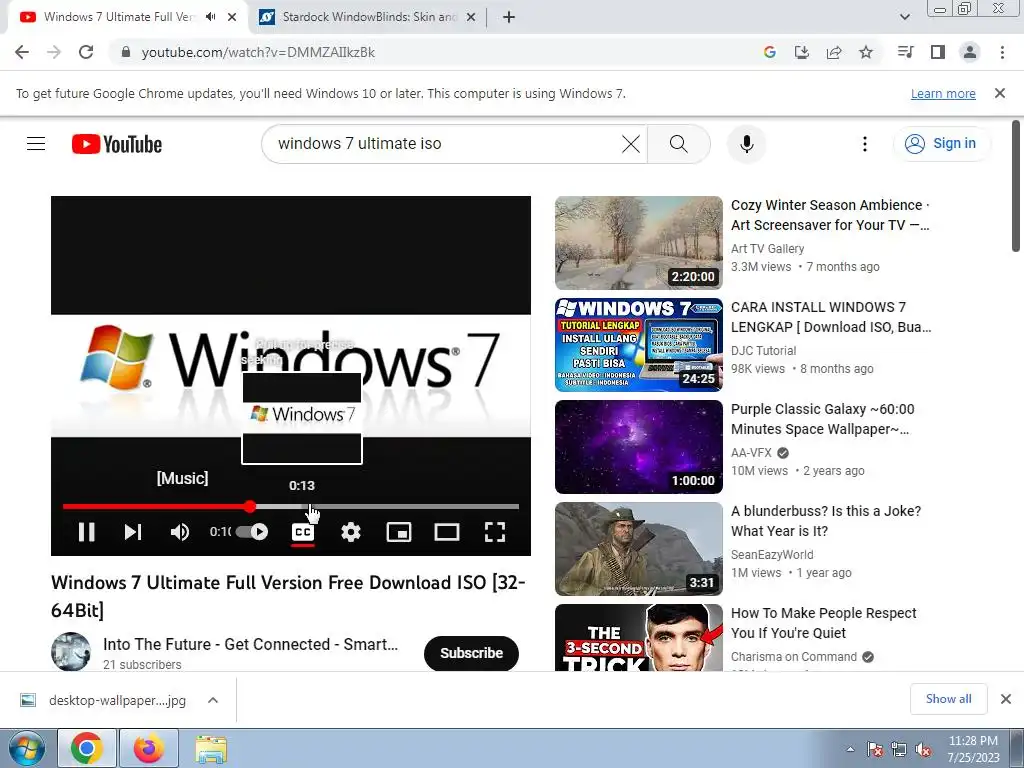Open Google icon in address bar
The image size is (1024, 768).
769,52
